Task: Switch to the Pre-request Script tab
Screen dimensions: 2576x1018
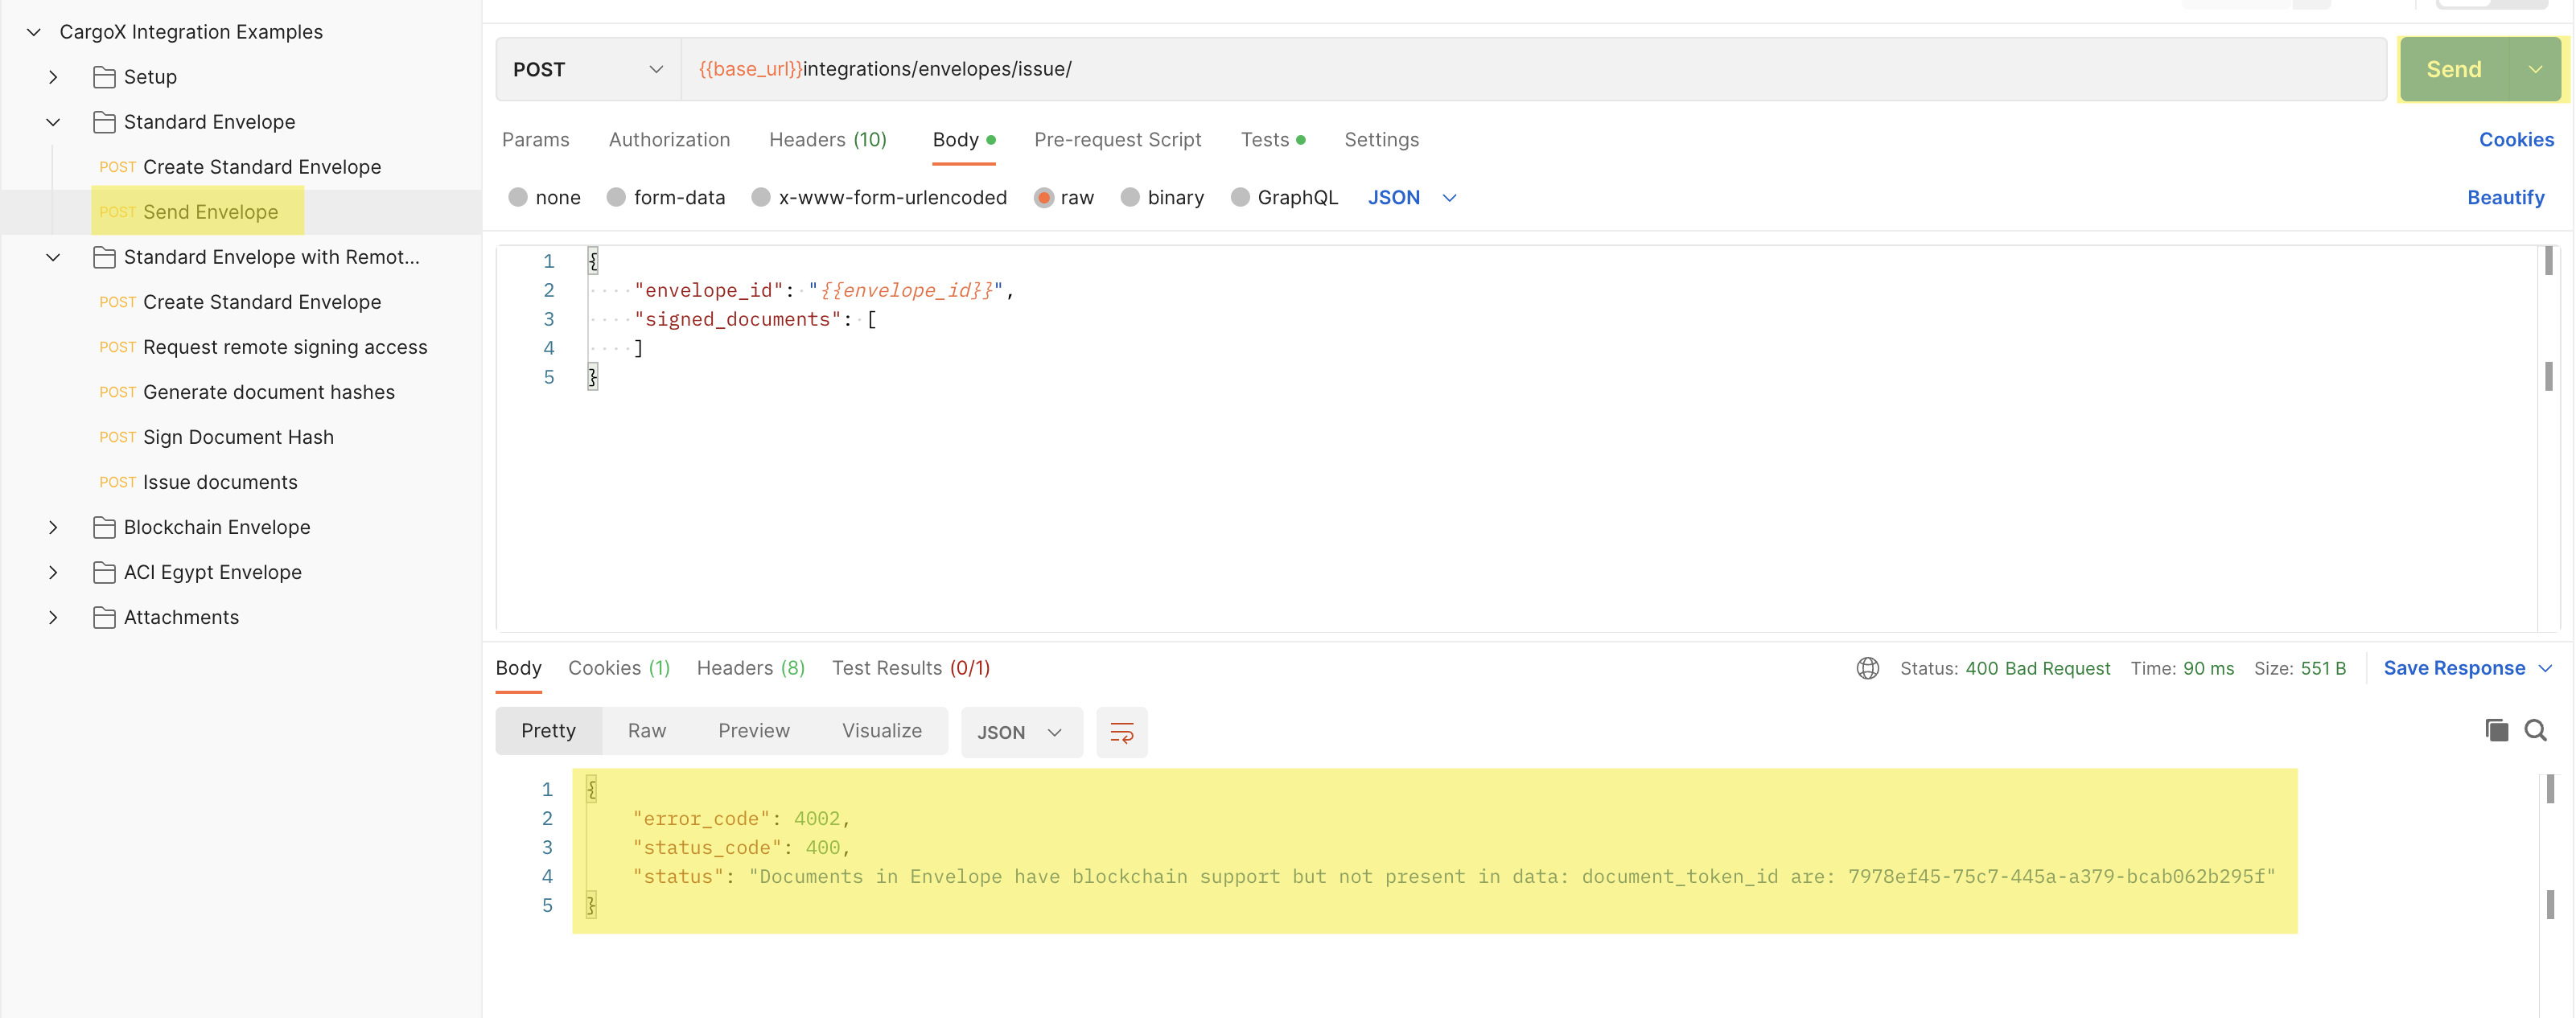Action: pyautogui.click(x=1116, y=138)
